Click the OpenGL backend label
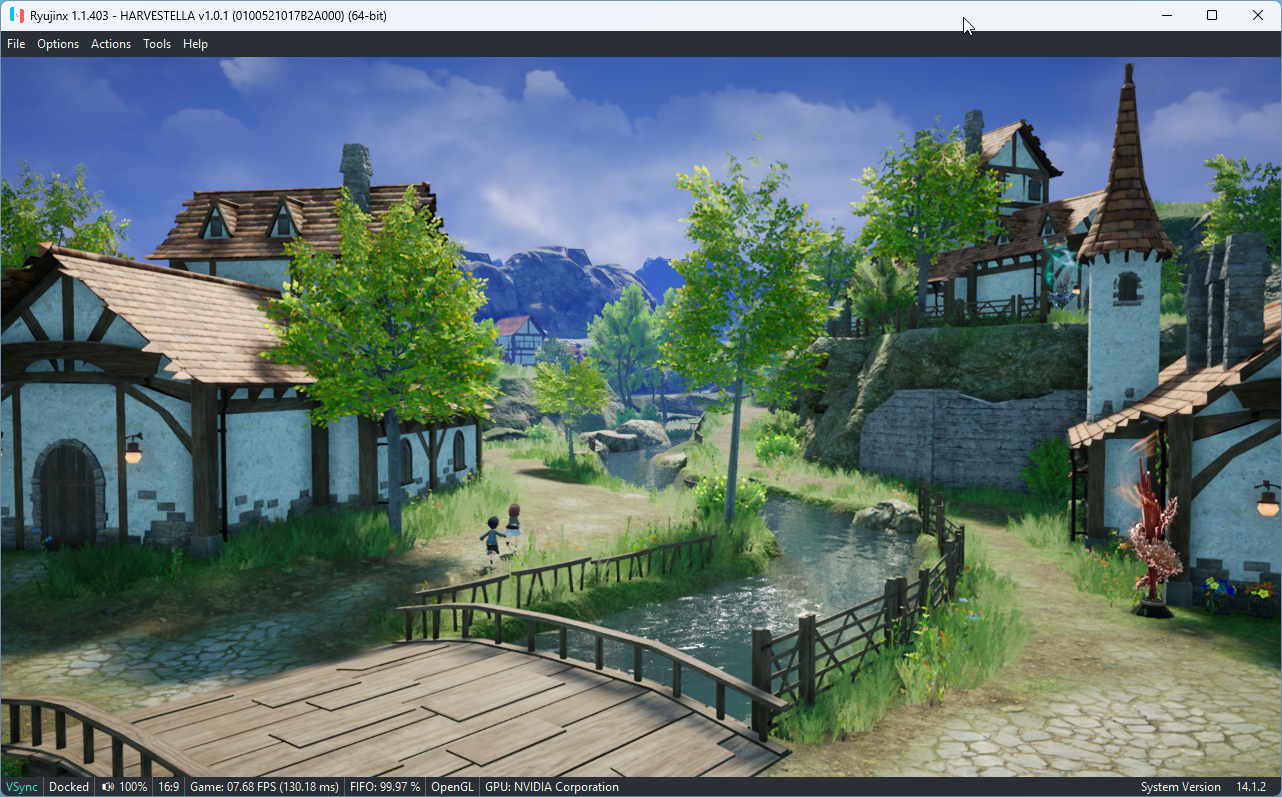1282x797 pixels. [451, 787]
